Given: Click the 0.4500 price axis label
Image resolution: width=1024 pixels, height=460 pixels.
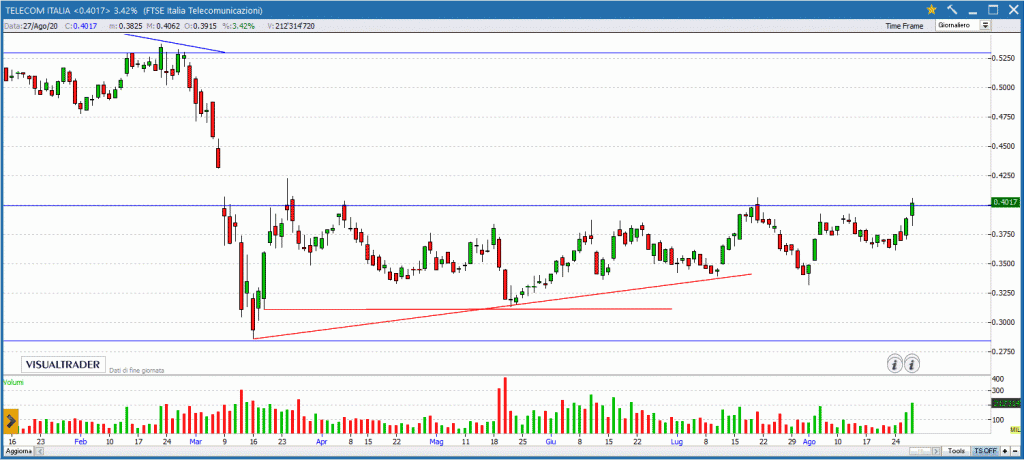Looking at the screenshot, I should tap(1004, 146).
